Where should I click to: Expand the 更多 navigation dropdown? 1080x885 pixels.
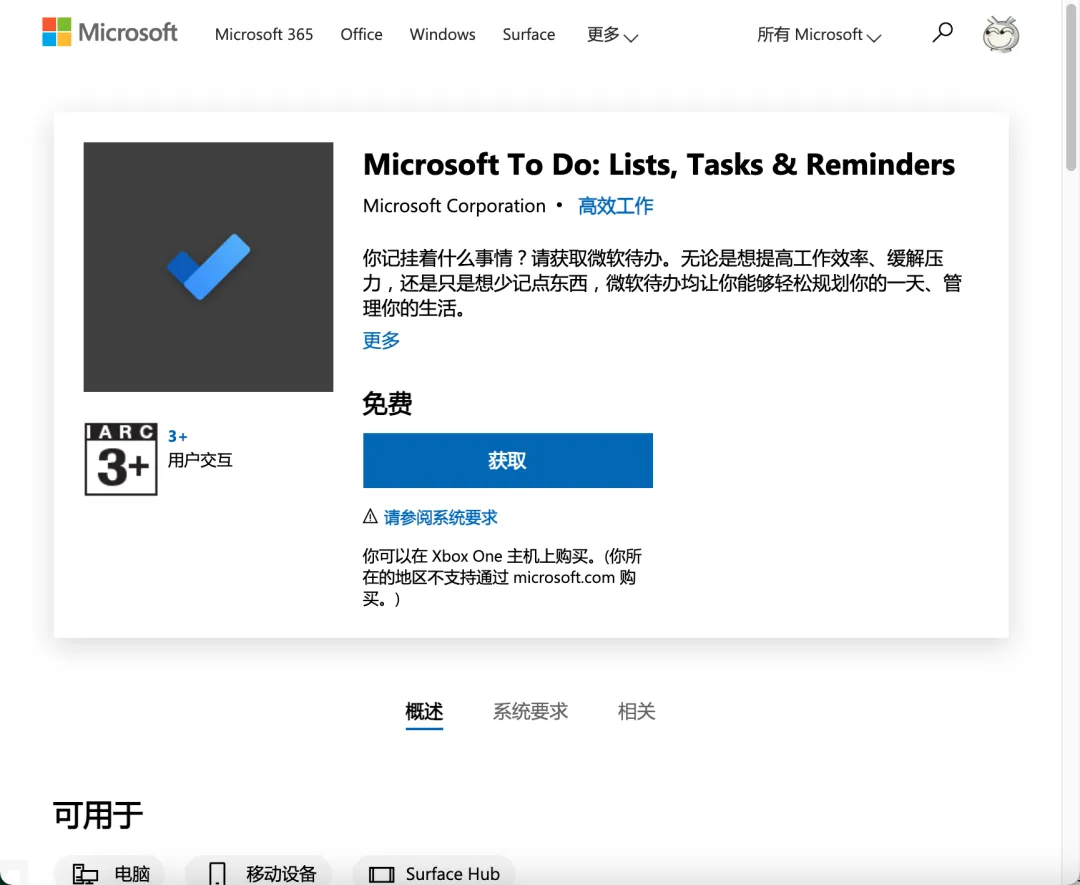coord(612,35)
